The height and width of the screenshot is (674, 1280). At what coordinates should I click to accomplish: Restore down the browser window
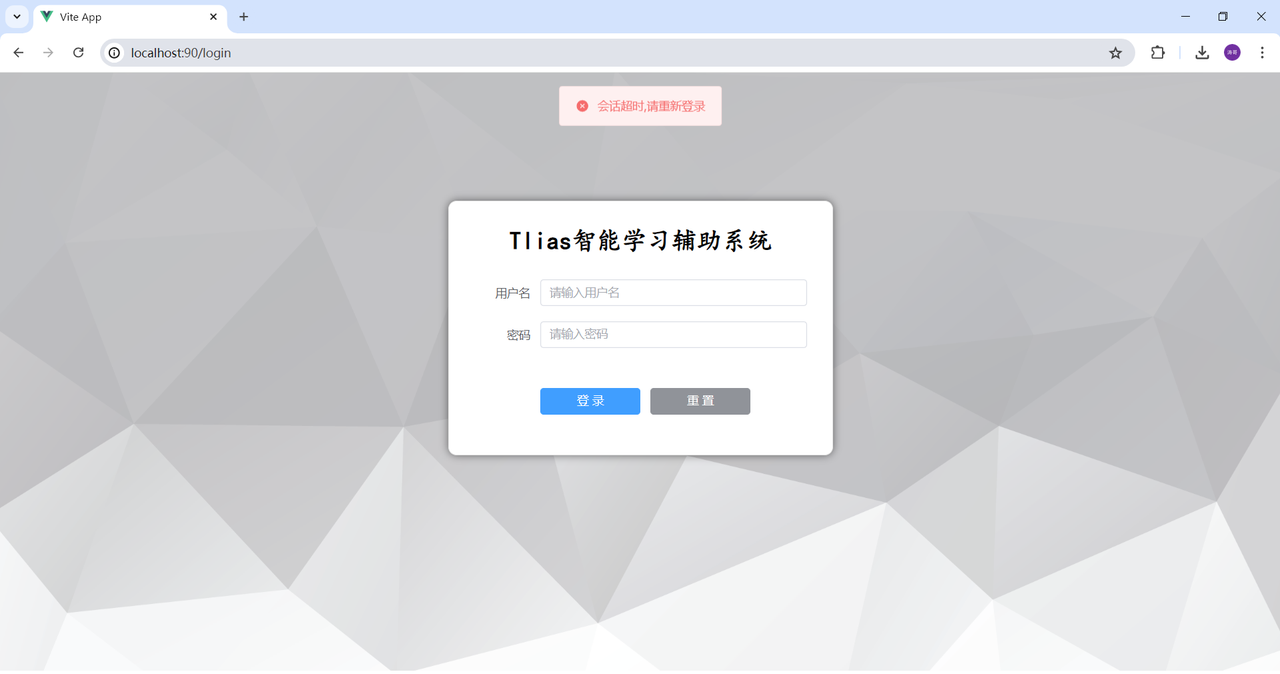click(1222, 17)
